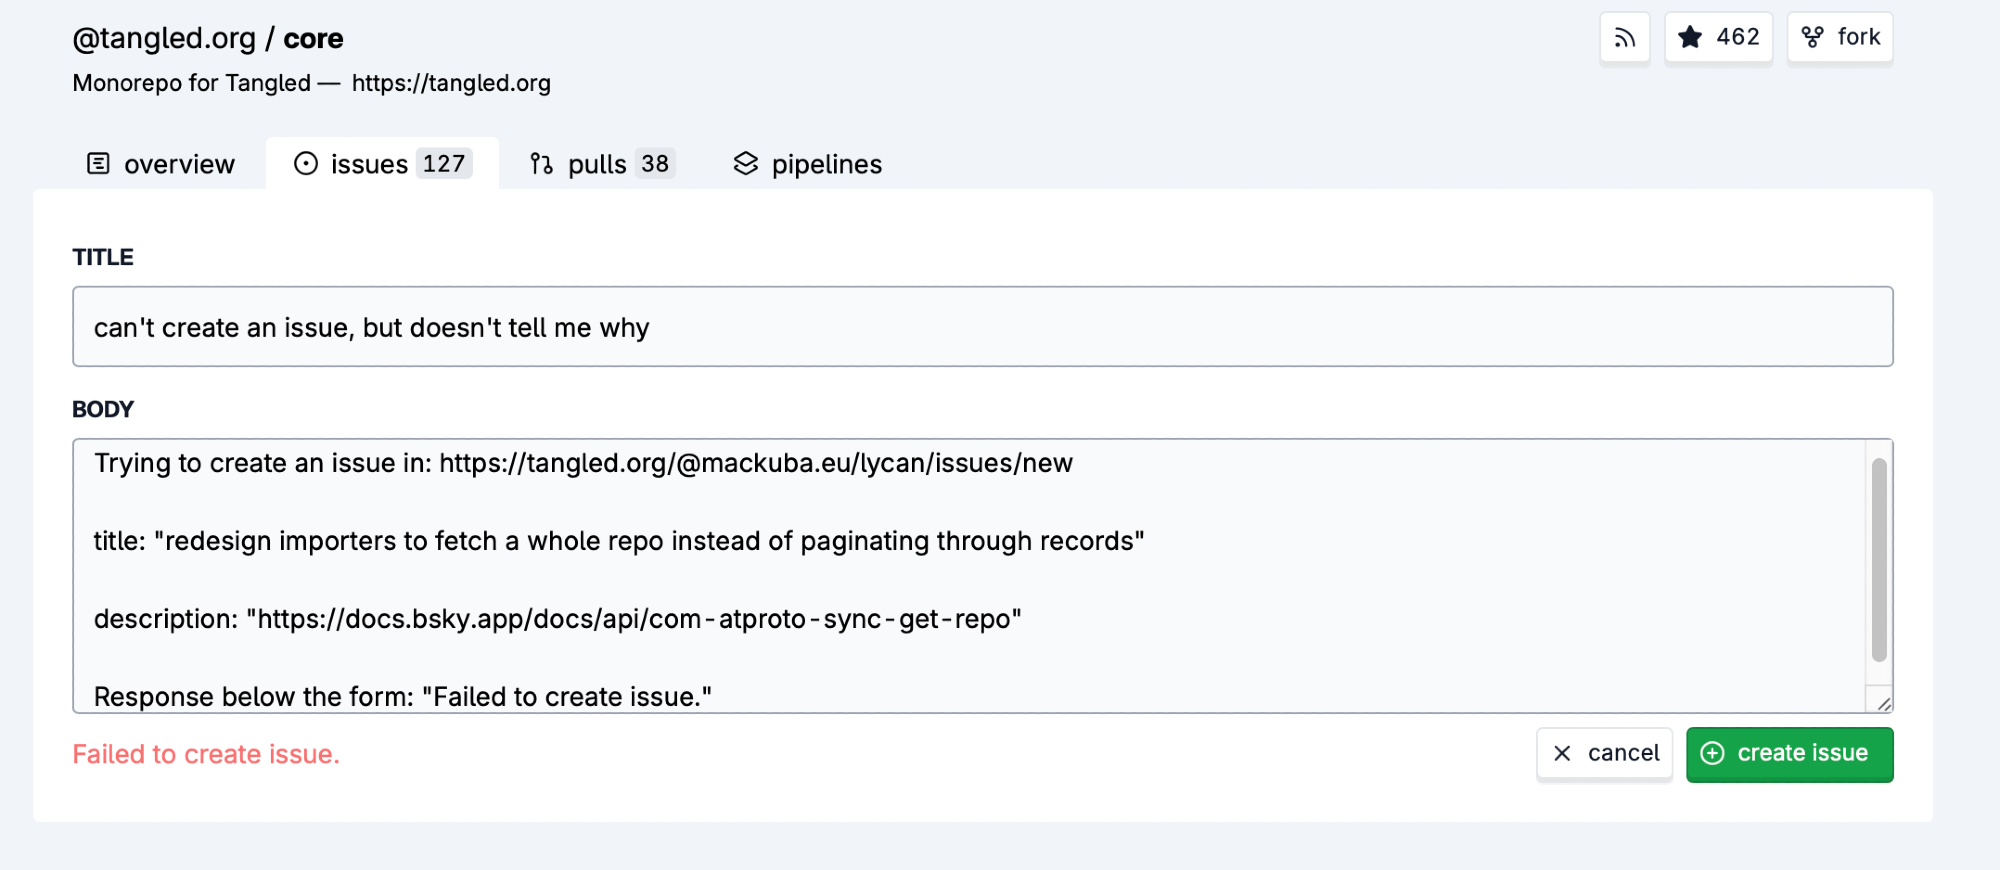Click the fork icon
The width and height of the screenshot is (2000, 870).
click(x=1812, y=38)
